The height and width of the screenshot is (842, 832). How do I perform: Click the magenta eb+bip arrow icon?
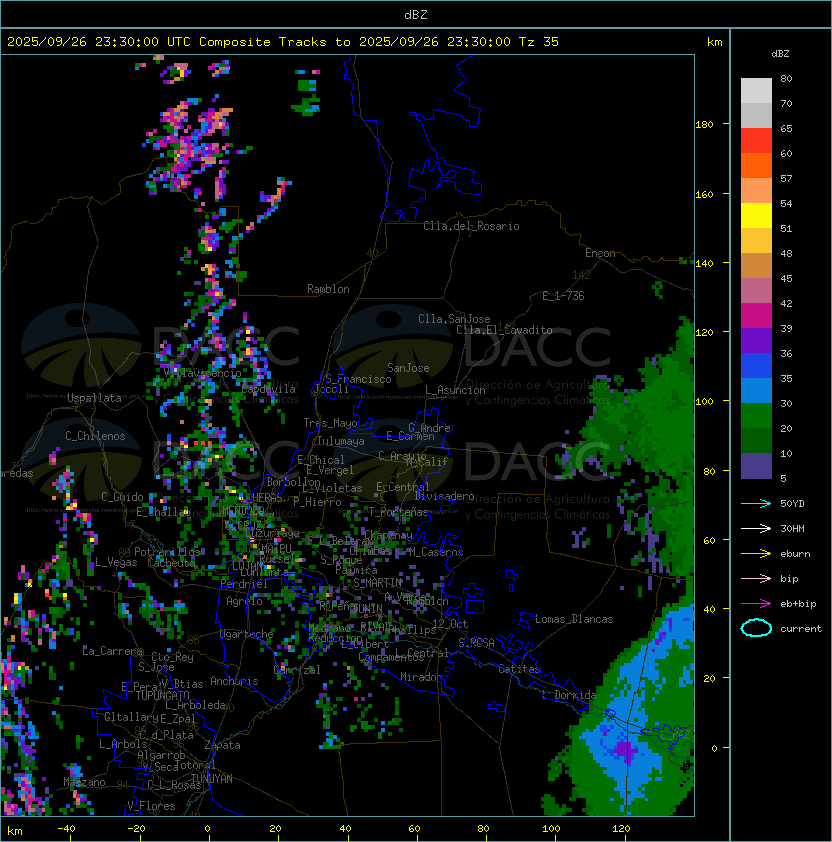756,604
